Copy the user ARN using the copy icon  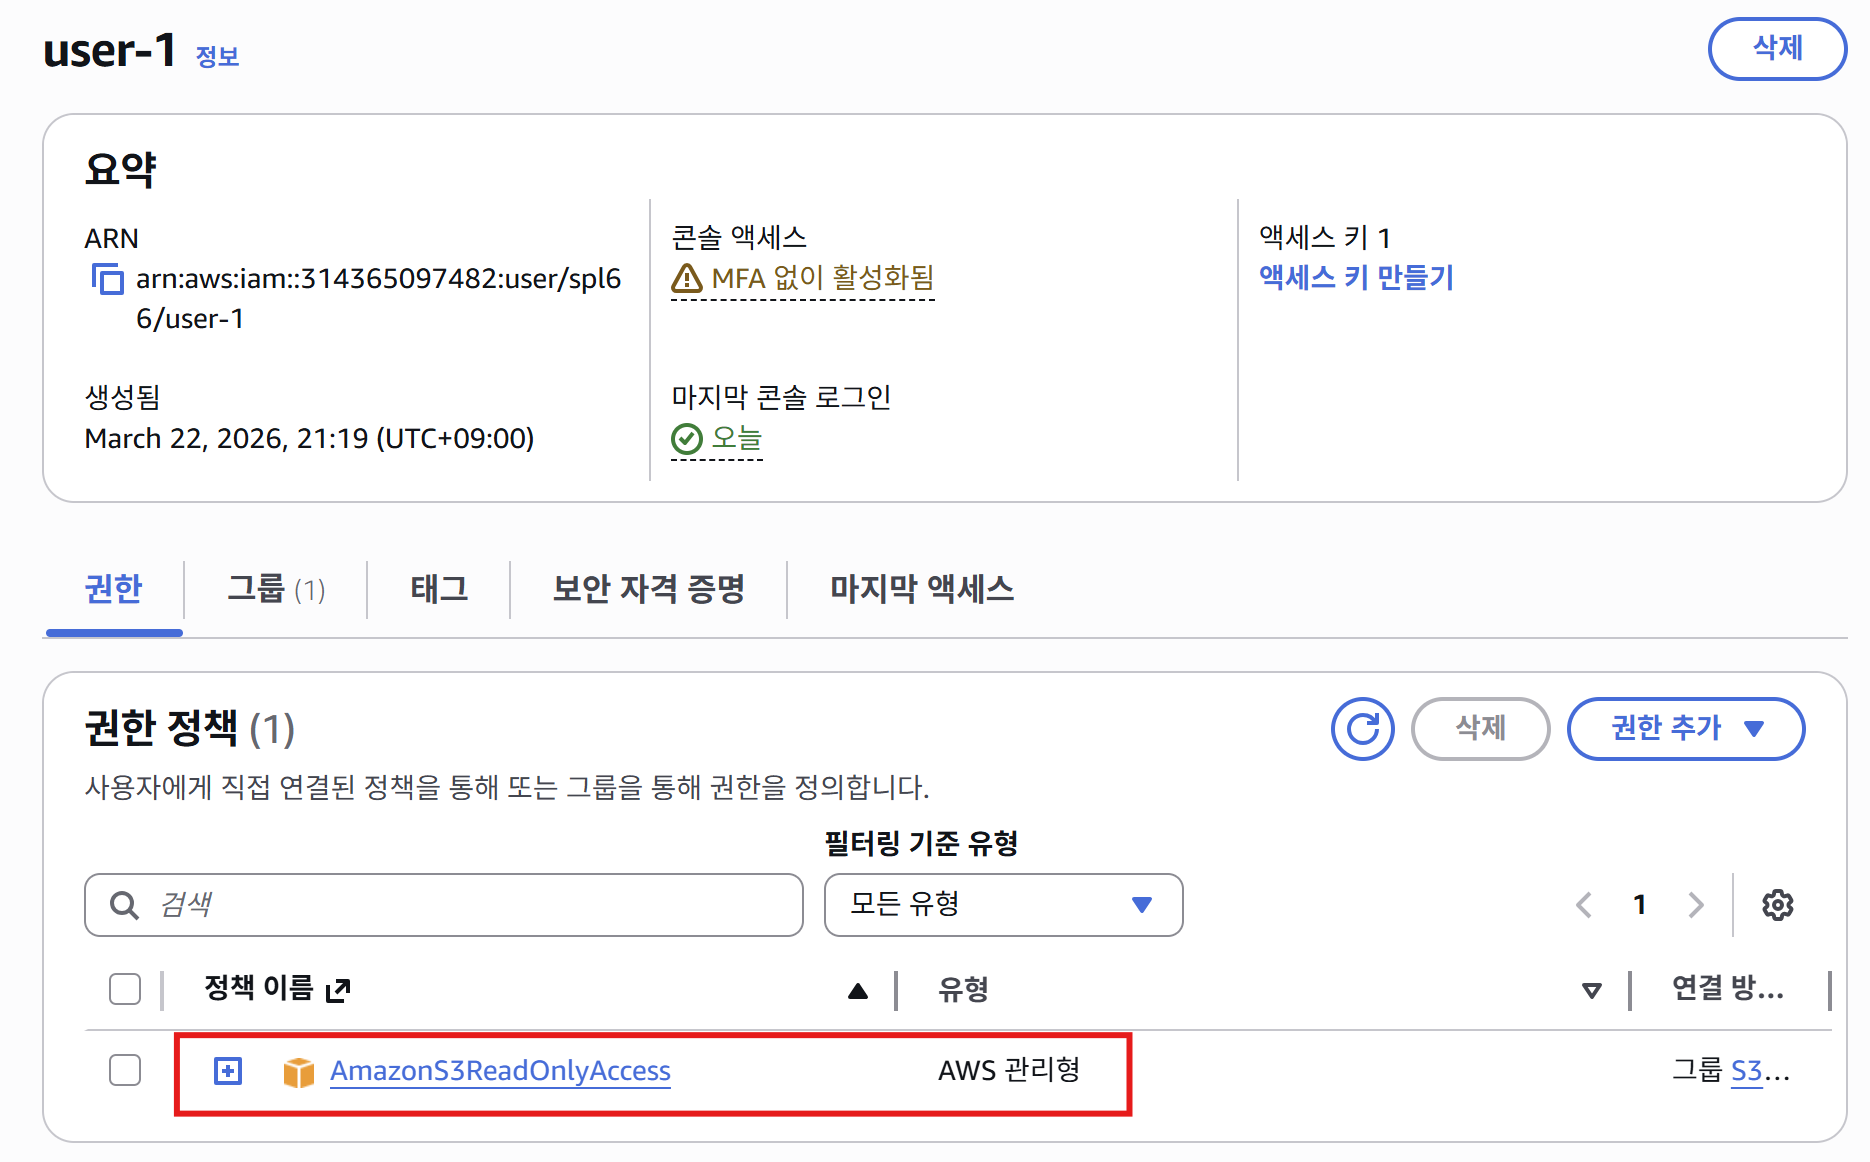[107, 280]
